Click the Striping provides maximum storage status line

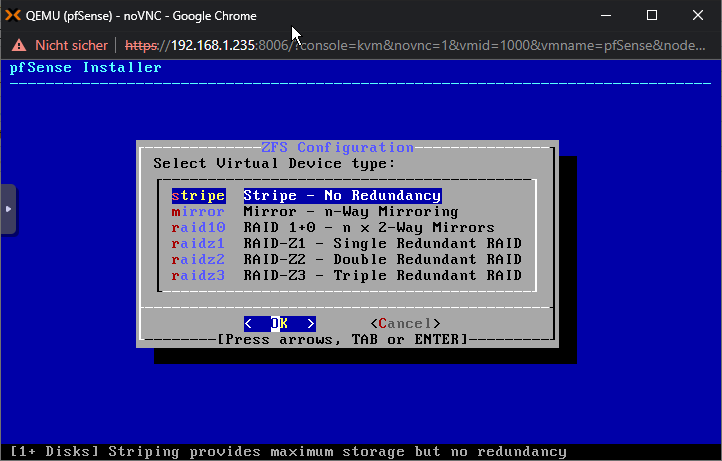click(288, 452)
